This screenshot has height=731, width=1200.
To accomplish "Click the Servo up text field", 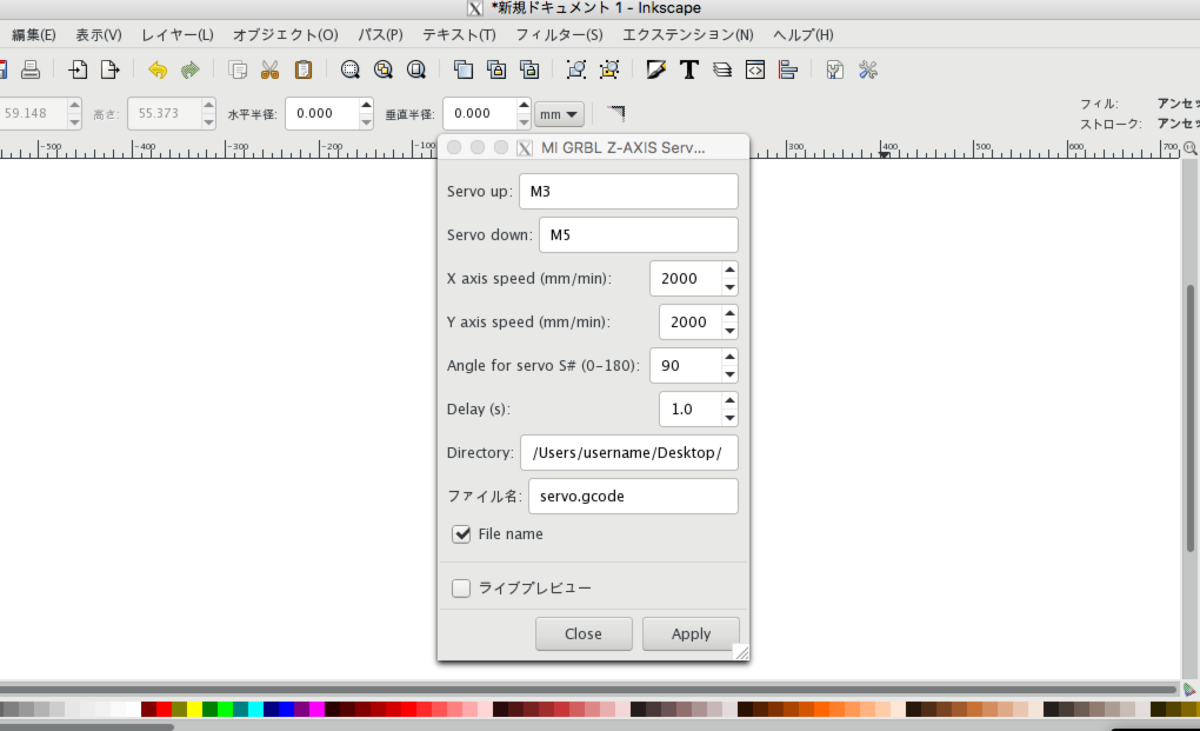I will pos(628,191).
